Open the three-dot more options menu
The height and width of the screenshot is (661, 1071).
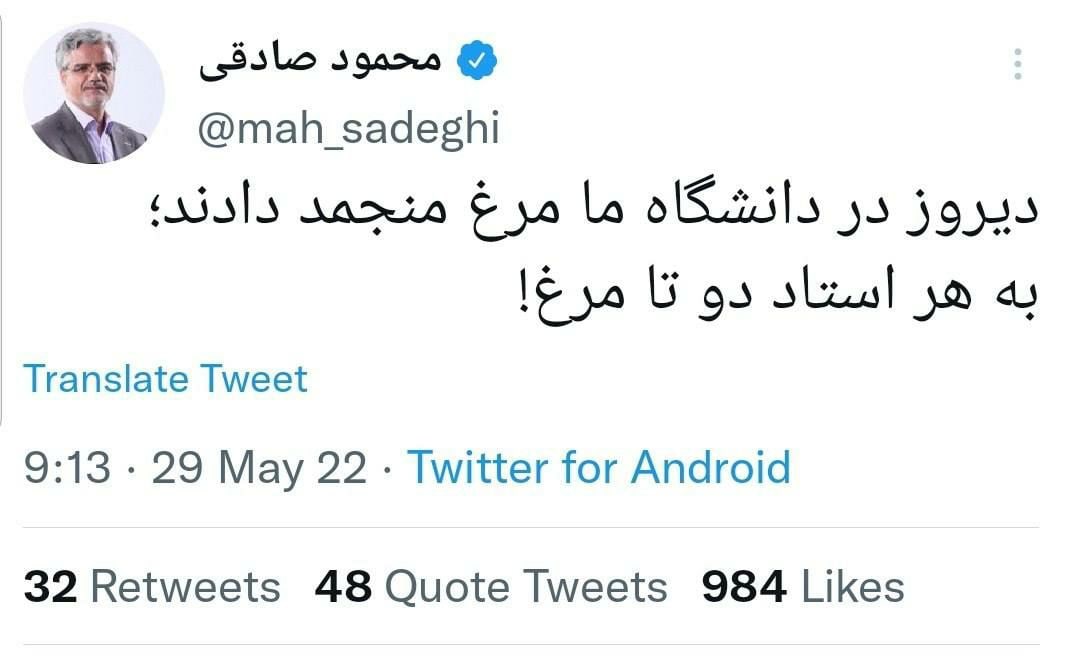coord(1020,62)
